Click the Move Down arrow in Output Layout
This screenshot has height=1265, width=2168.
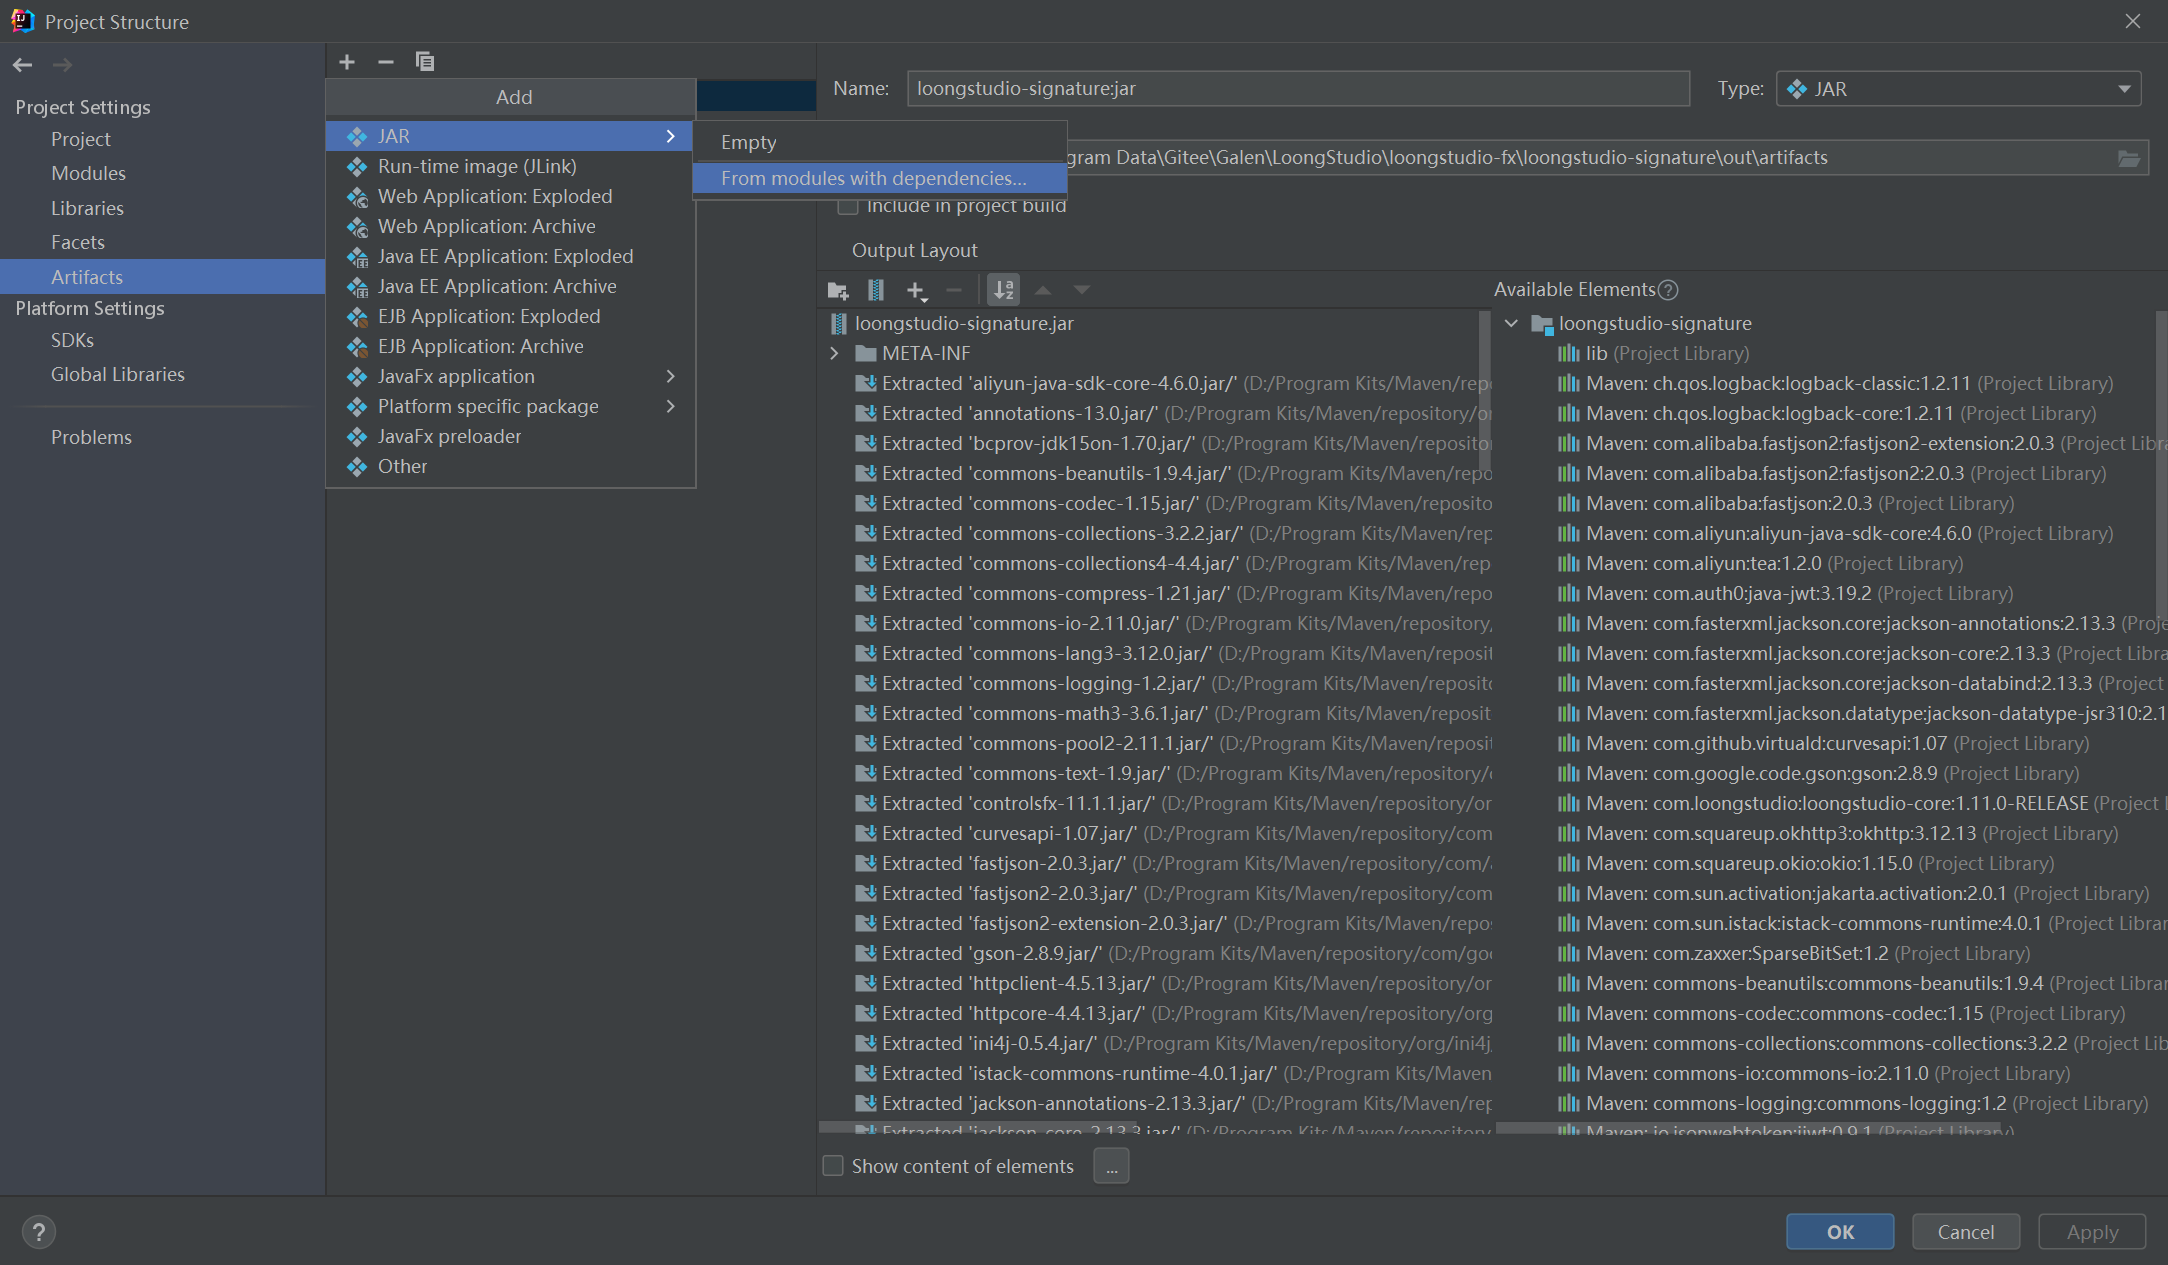click(1082, 290)
